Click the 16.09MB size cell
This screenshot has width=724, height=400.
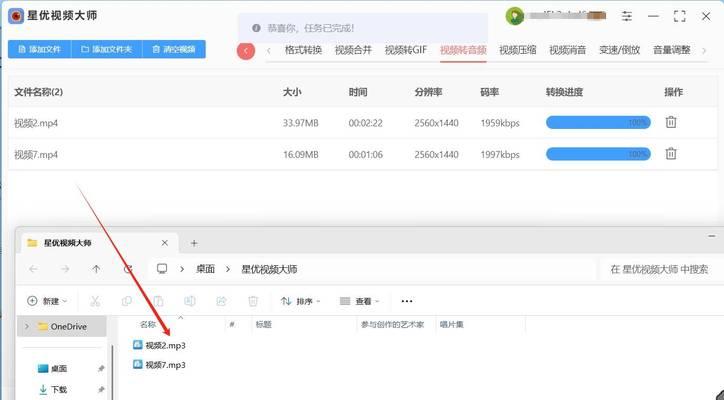pyautogui.click(x=301, y=155)
